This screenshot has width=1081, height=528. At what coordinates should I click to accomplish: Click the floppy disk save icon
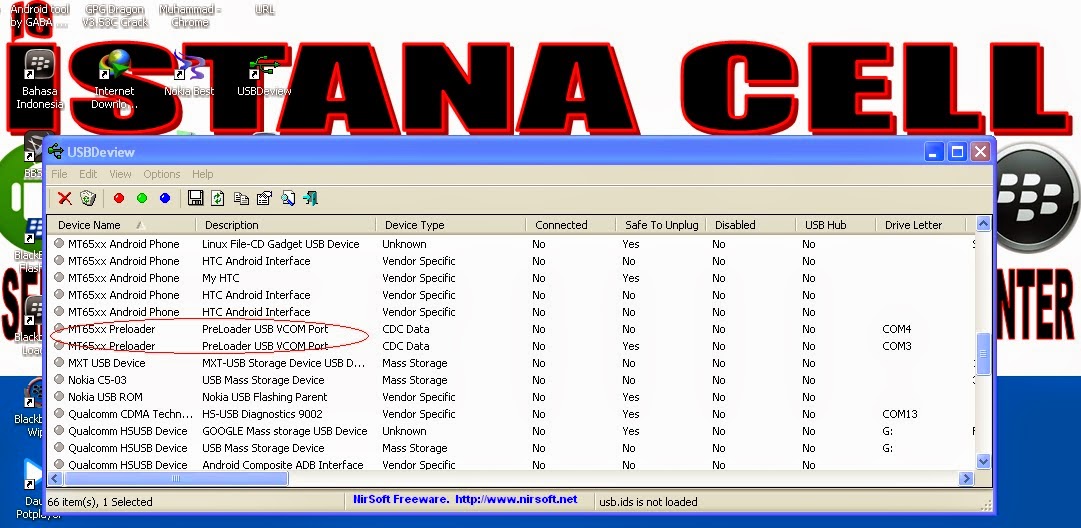(195, 199)
